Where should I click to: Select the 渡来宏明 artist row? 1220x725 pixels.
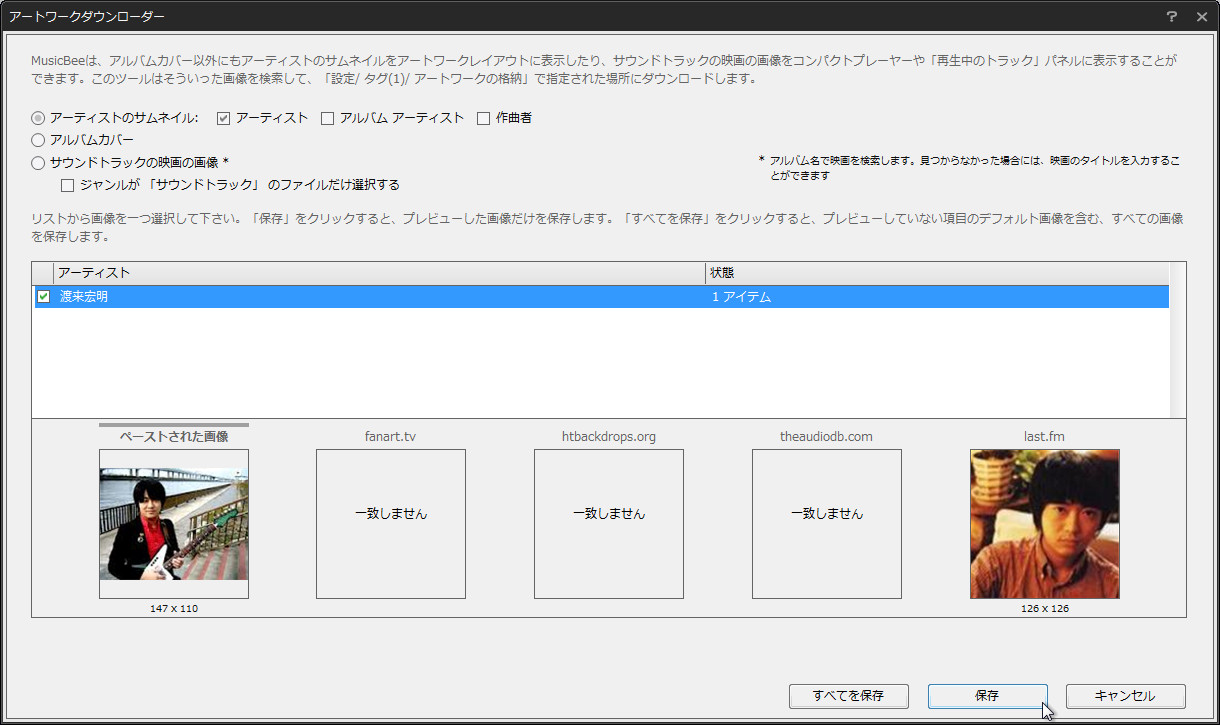(300, 296)
